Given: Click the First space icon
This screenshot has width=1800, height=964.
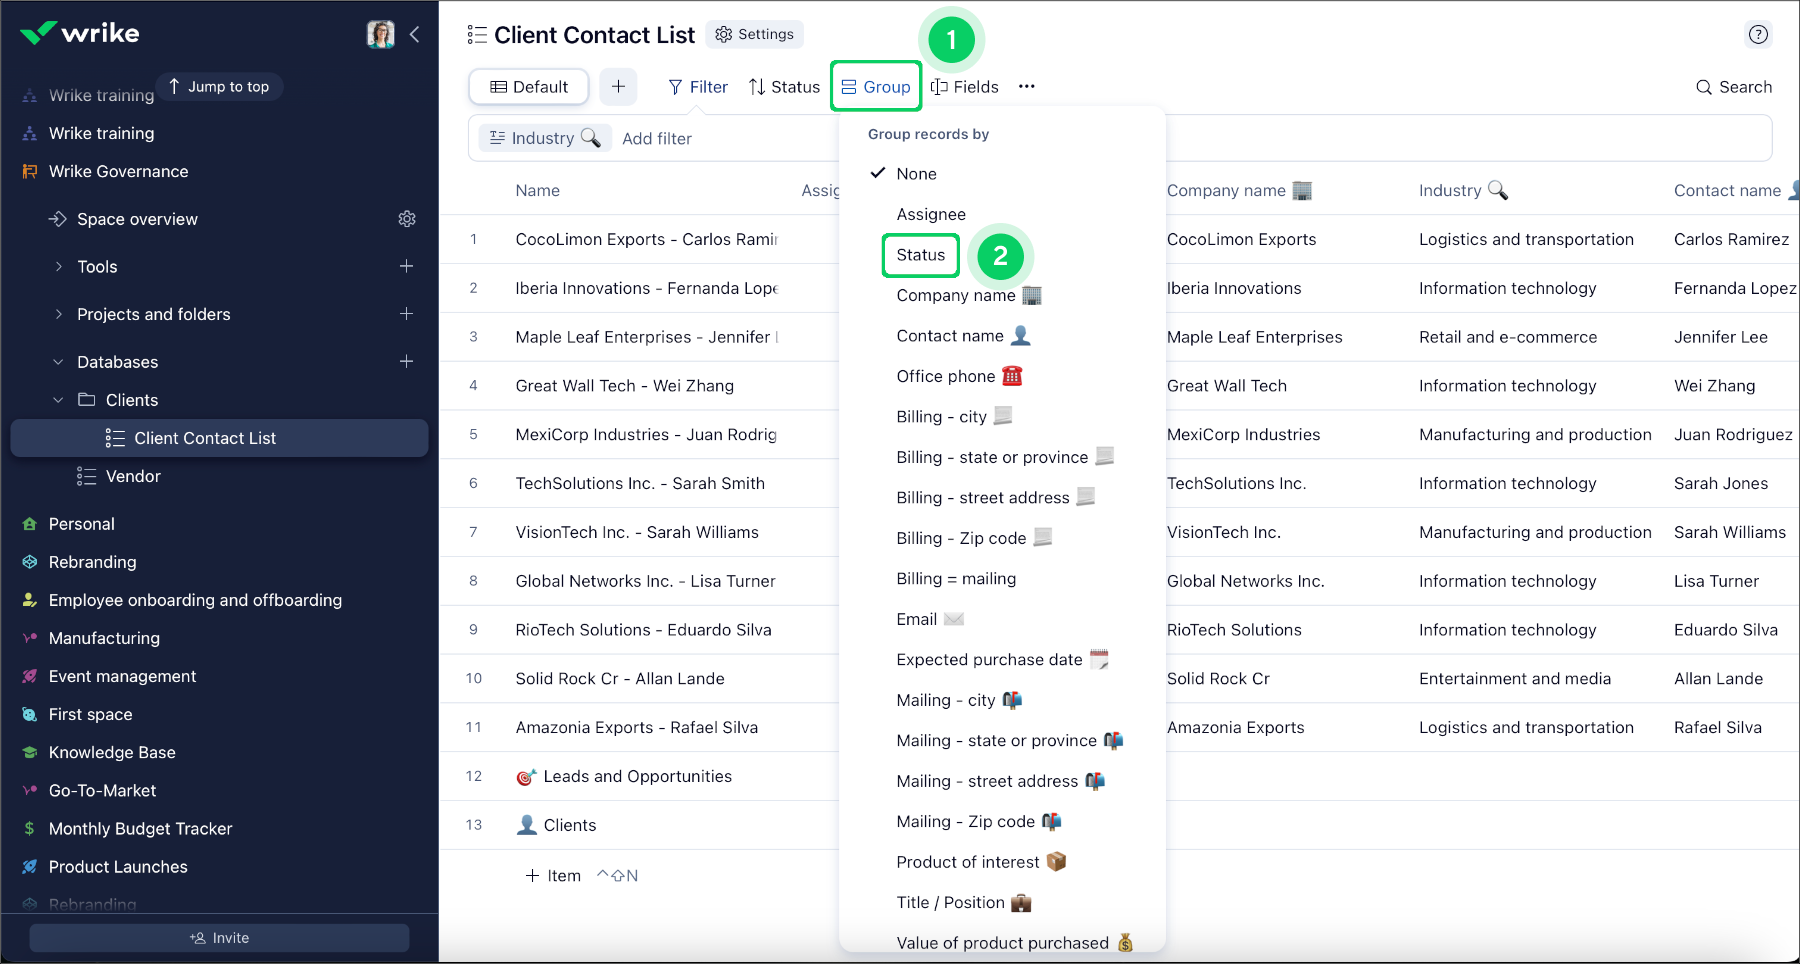Looking at the screenshot, I should pyautogui.click(x=30, y=714).
